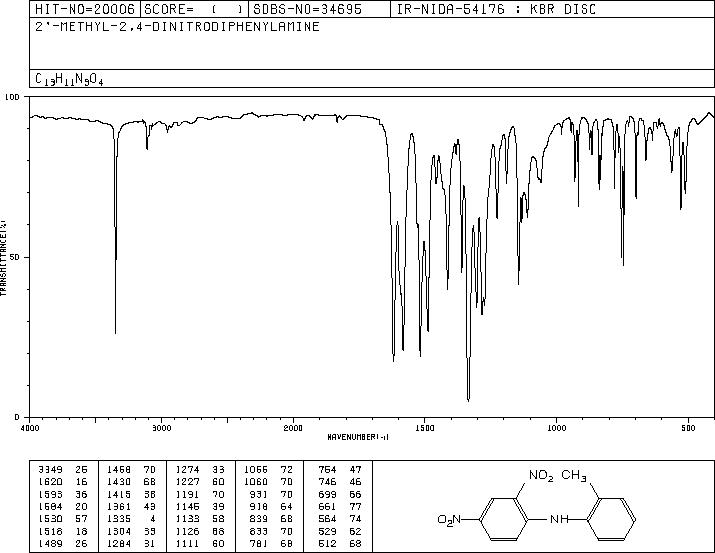
Task: Click peak value 1620 in the table
Action: click(x=50, y=481)
